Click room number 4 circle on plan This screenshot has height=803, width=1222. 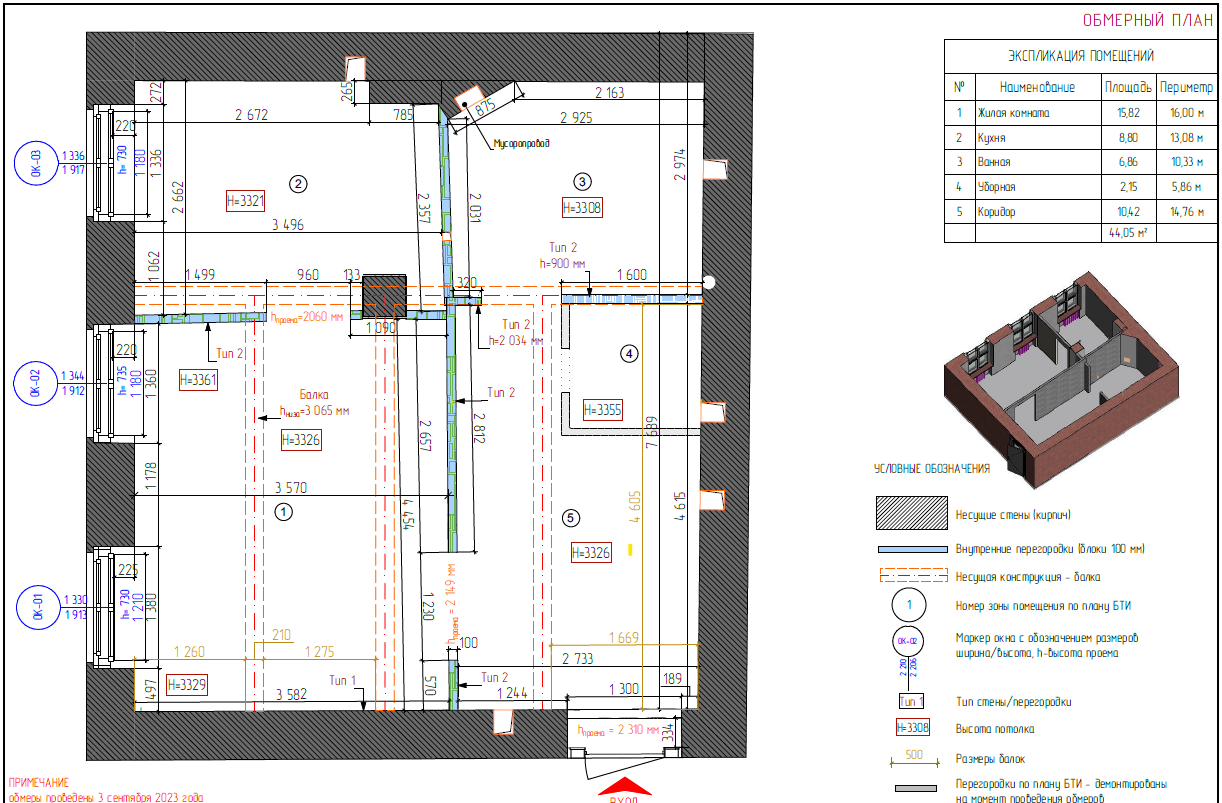[x=629, y=353]
